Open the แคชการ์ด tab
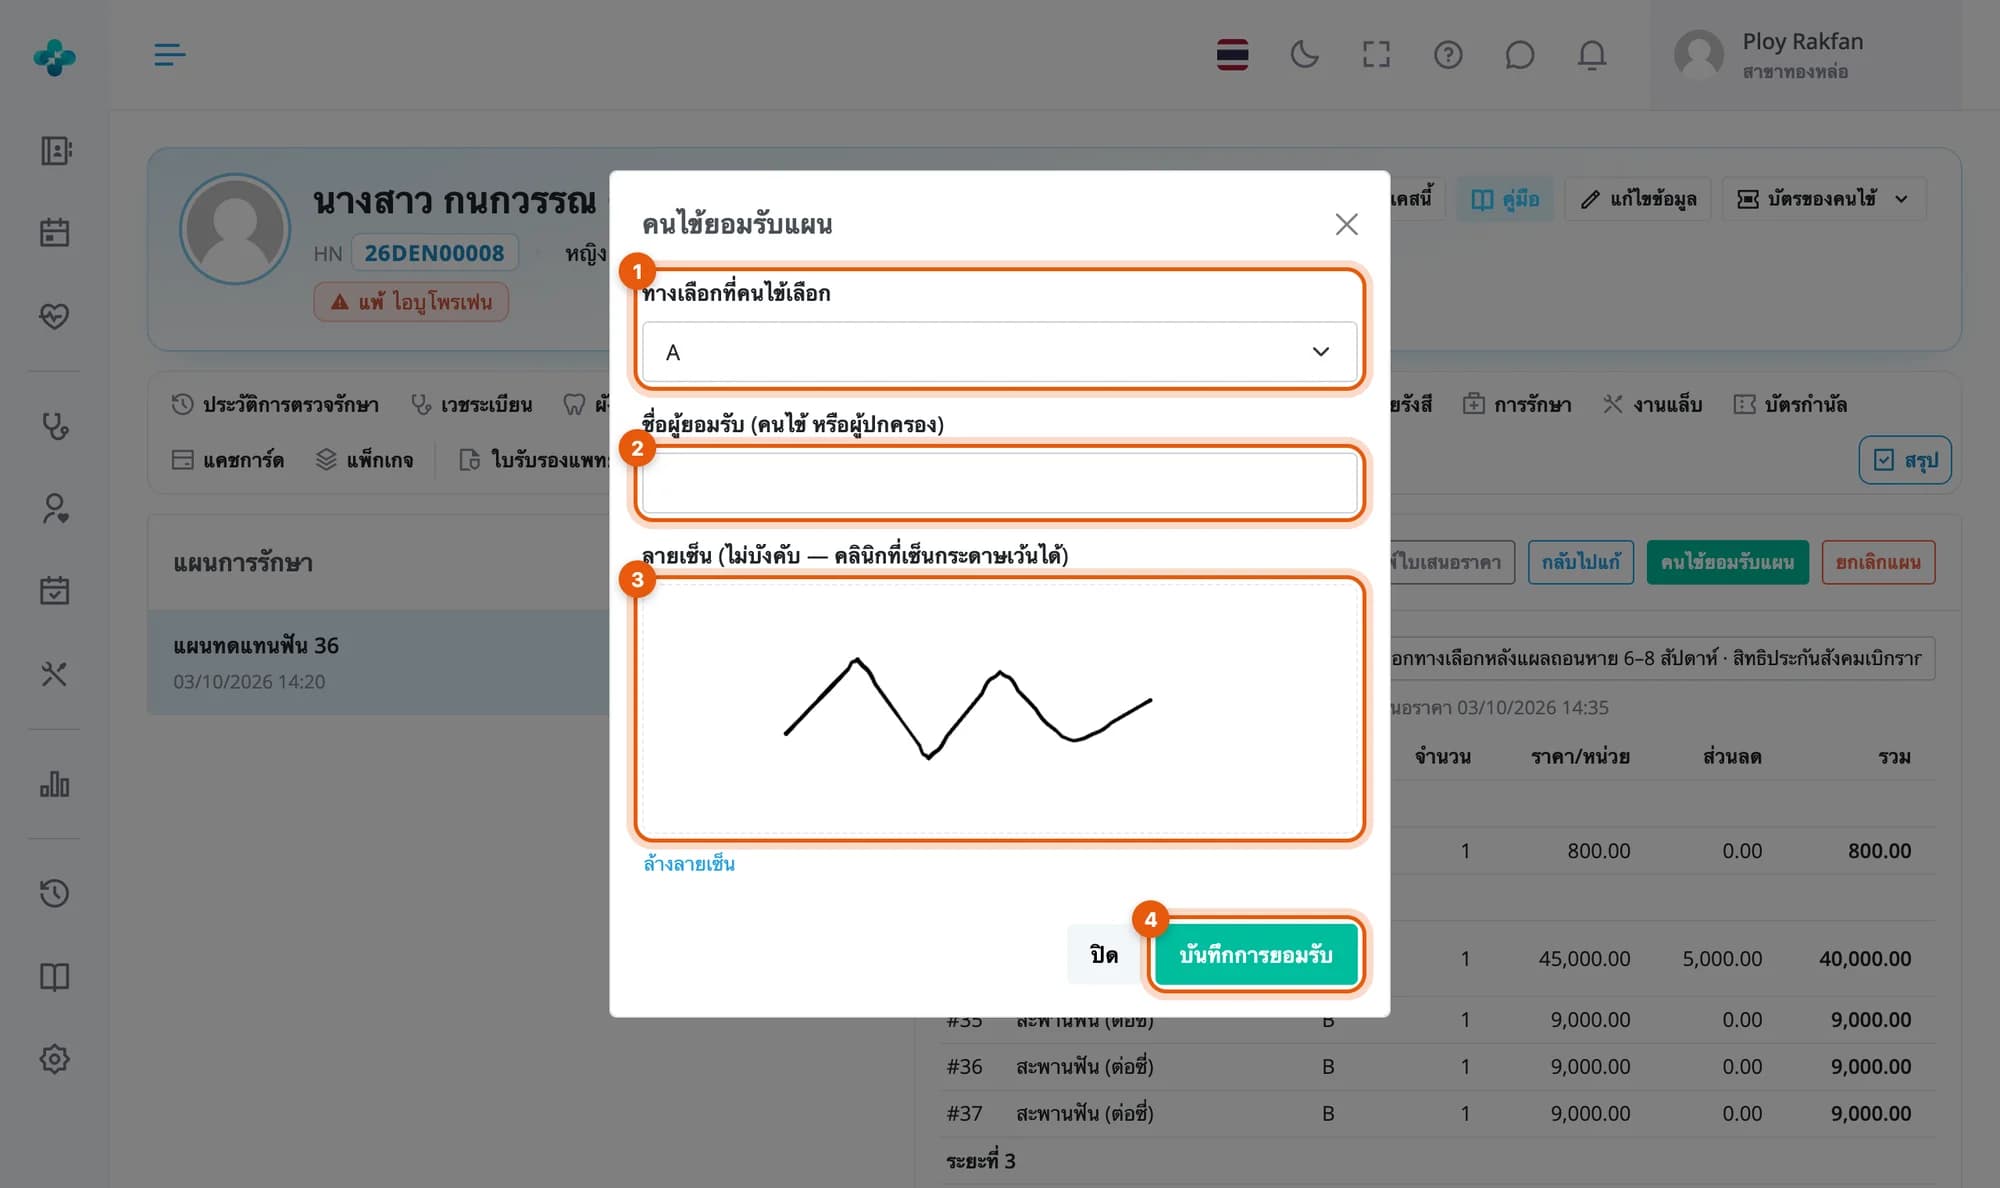 (x=228, y=460)
